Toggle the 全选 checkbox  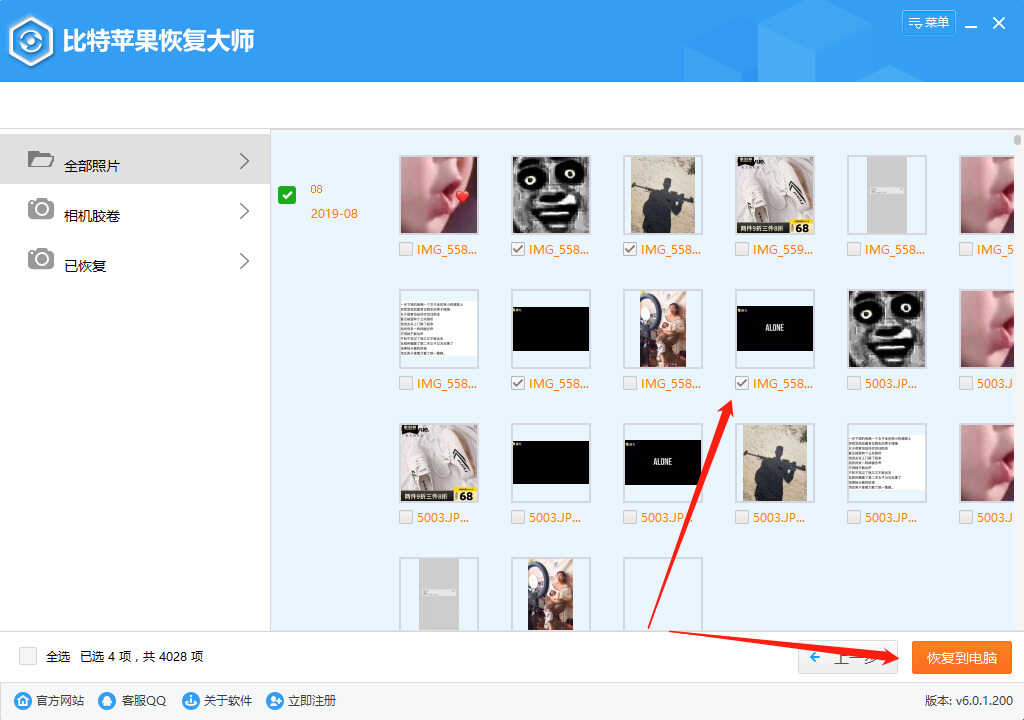pos(28,656)
